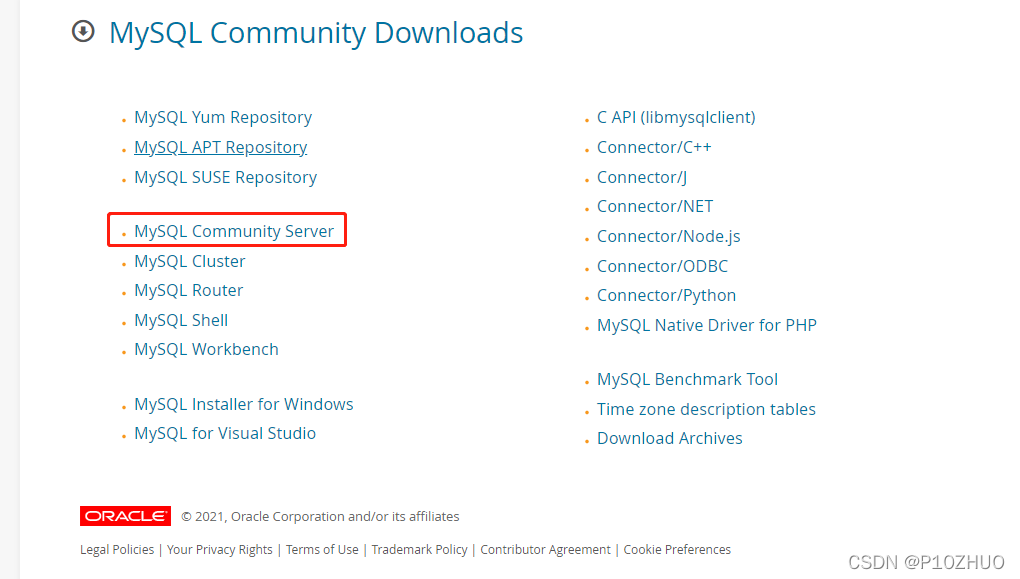Open Connector/Node.js link
Screen dimensions: 1020x579
[669, 236]
